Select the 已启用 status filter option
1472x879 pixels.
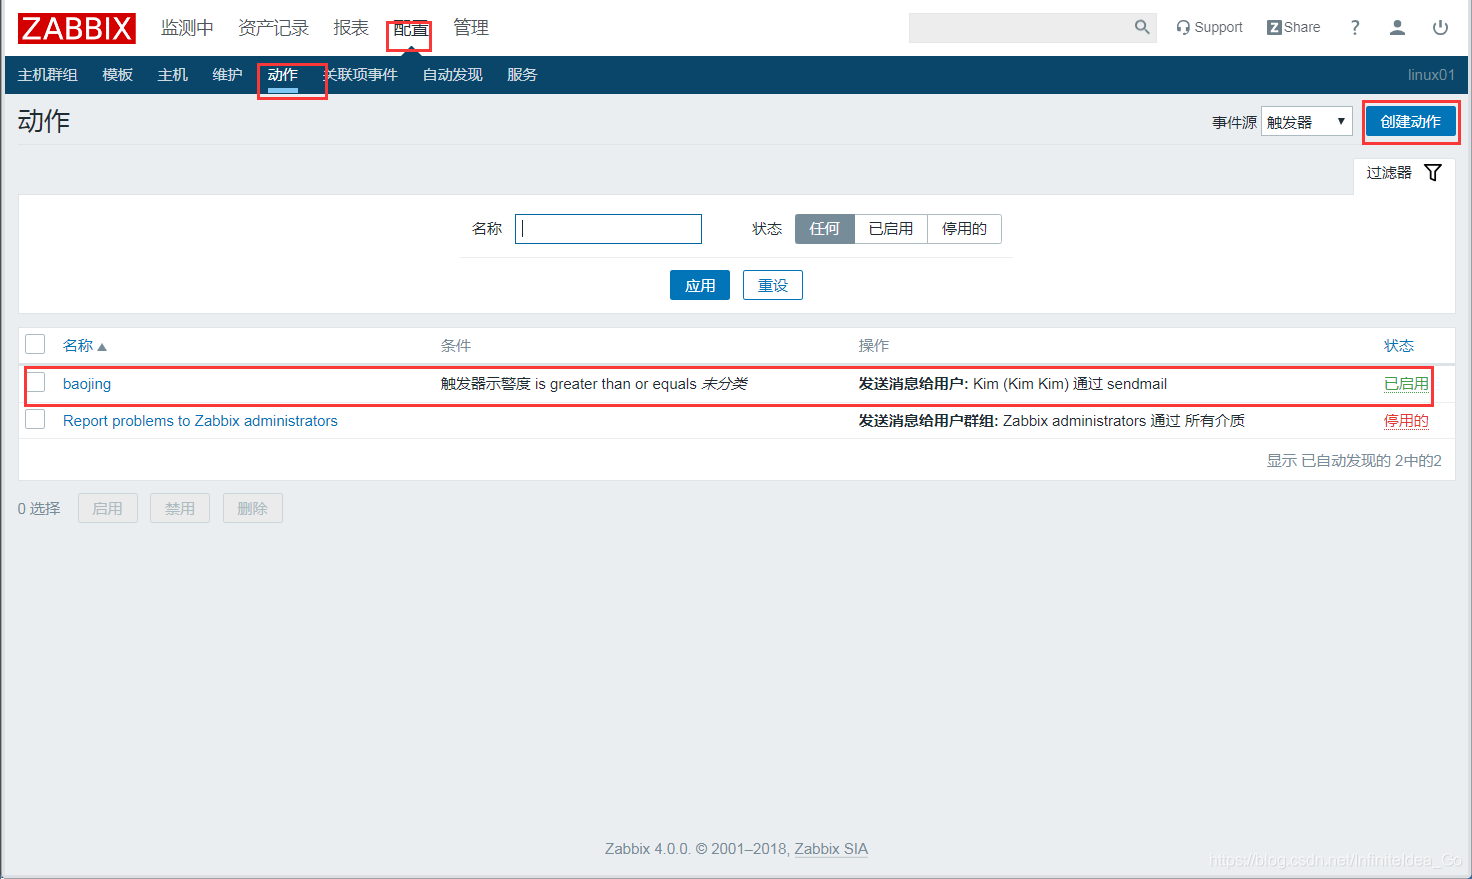point(891,229)
